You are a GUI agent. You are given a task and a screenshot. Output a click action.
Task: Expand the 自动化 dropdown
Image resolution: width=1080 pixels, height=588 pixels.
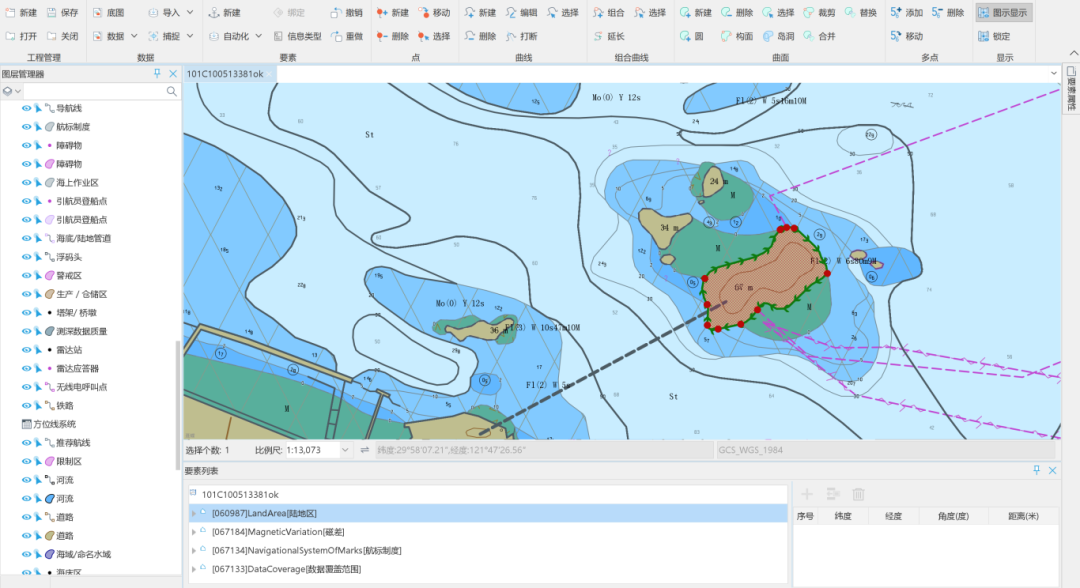tap(259, 36)
